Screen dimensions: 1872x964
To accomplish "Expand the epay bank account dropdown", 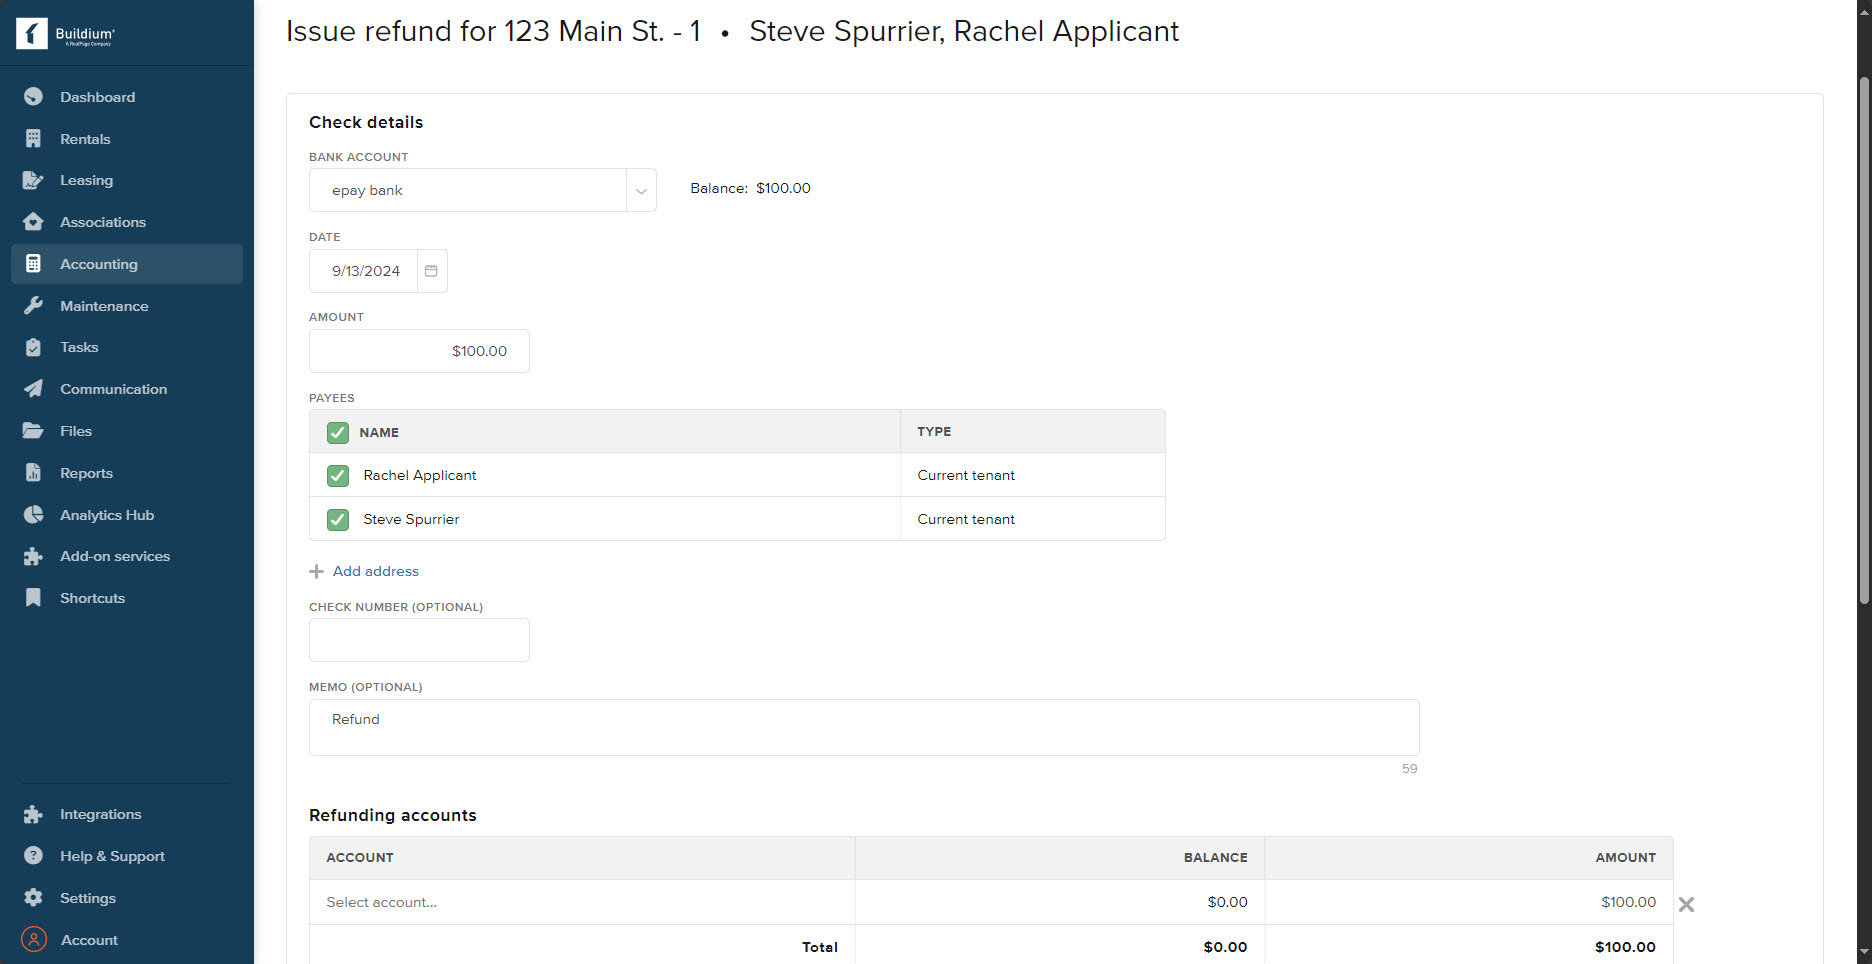I will click(x=641, y=191).
